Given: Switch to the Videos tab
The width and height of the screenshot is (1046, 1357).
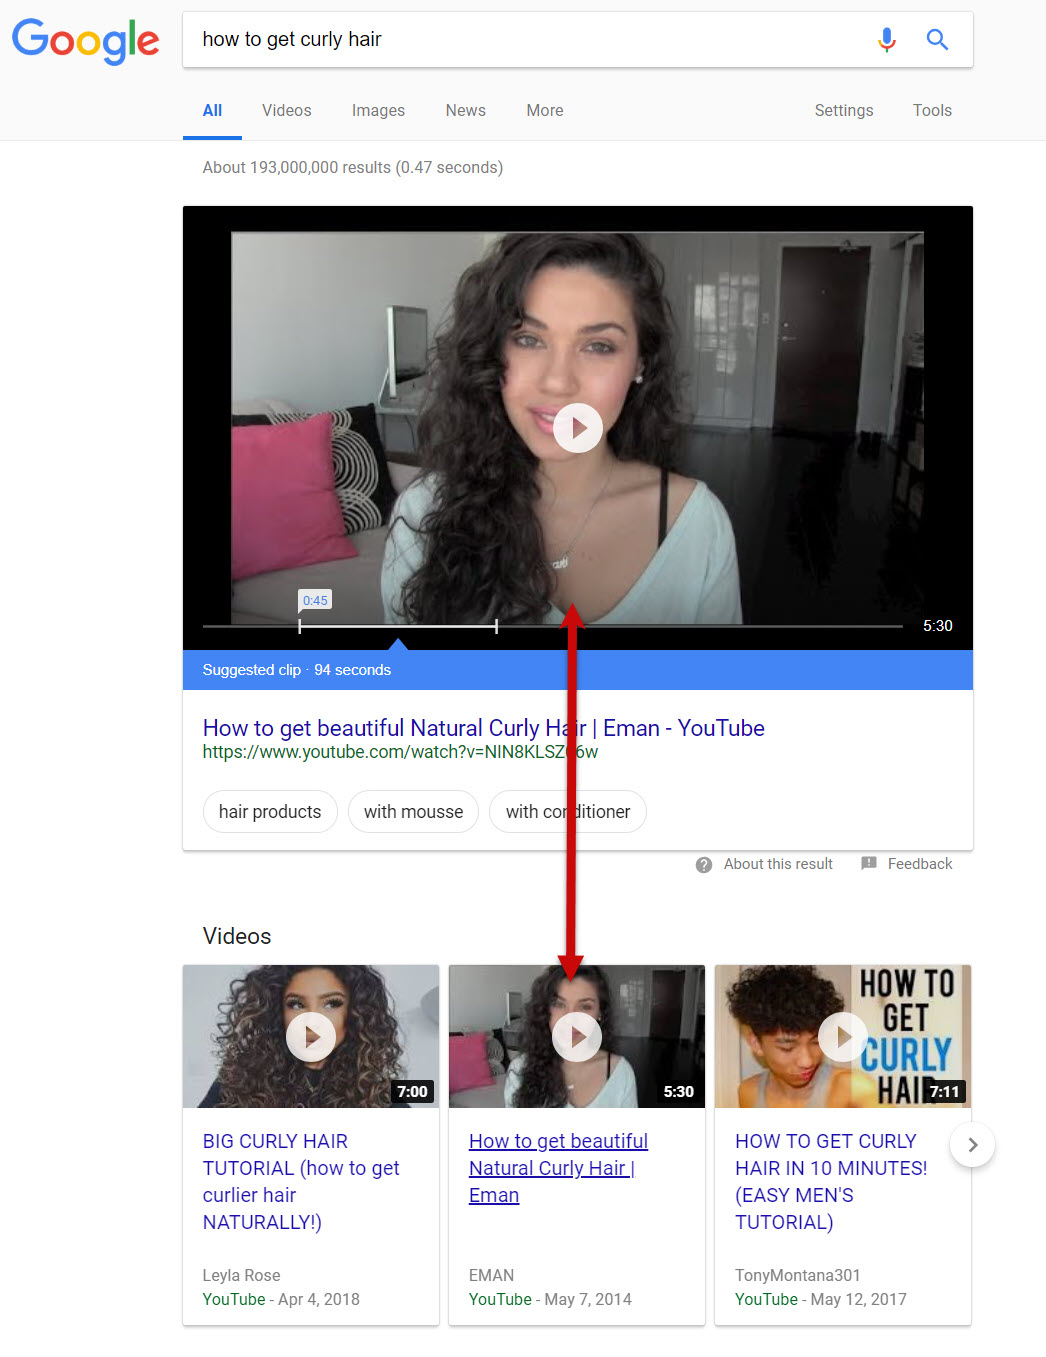Looking at the screenshot, I should (x=287, y=111).
